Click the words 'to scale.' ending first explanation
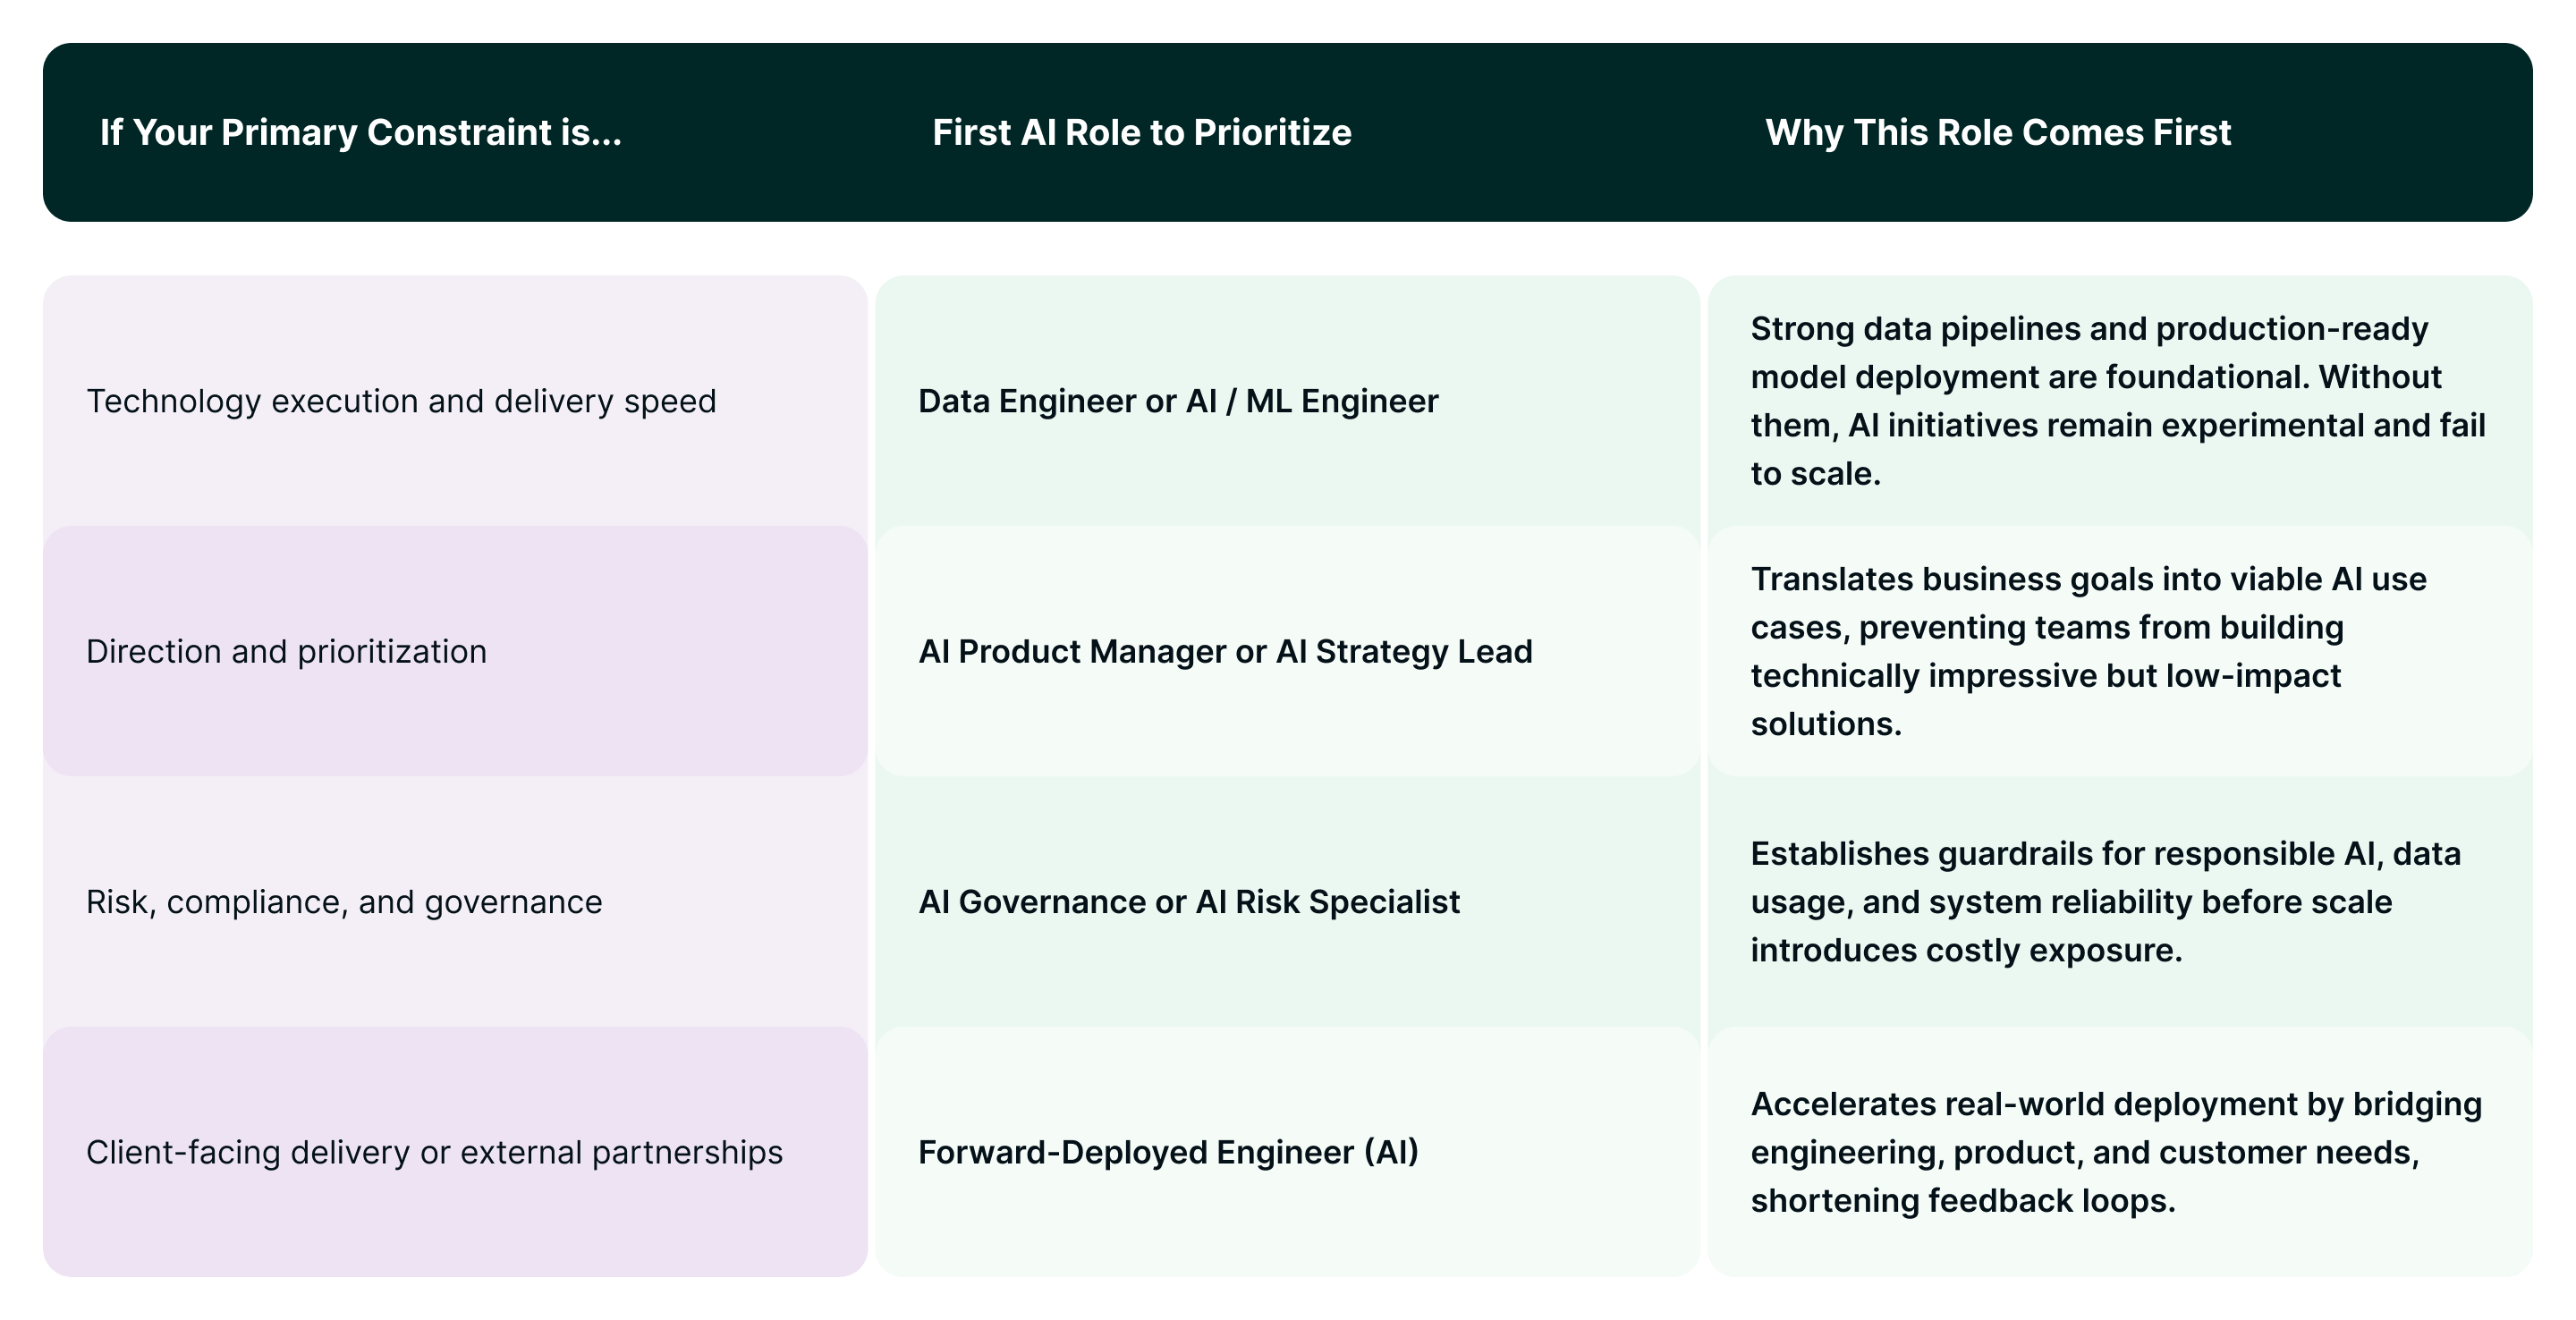 point(1815,474)
